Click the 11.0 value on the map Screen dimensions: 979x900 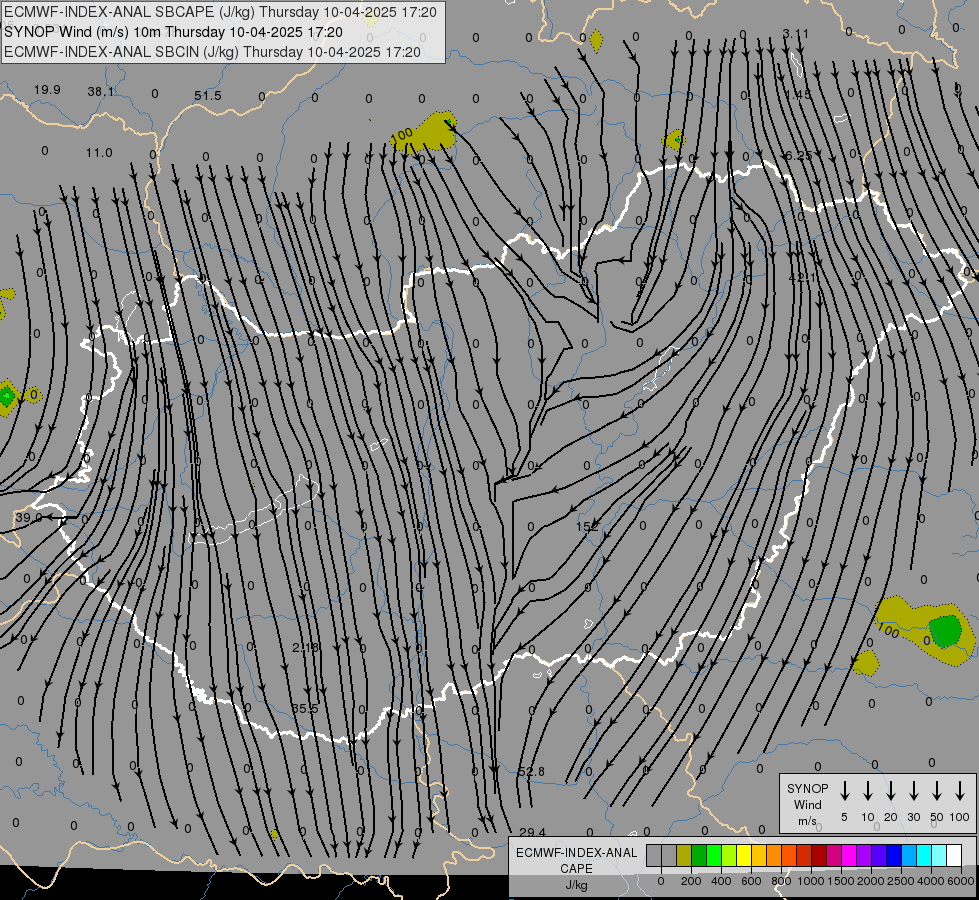99,152
